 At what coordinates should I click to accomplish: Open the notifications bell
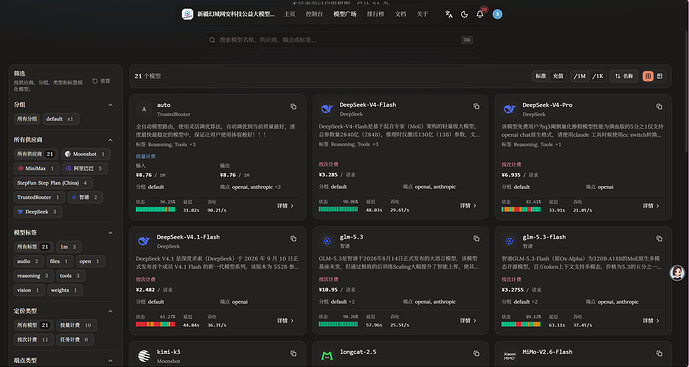coord(480,14)
